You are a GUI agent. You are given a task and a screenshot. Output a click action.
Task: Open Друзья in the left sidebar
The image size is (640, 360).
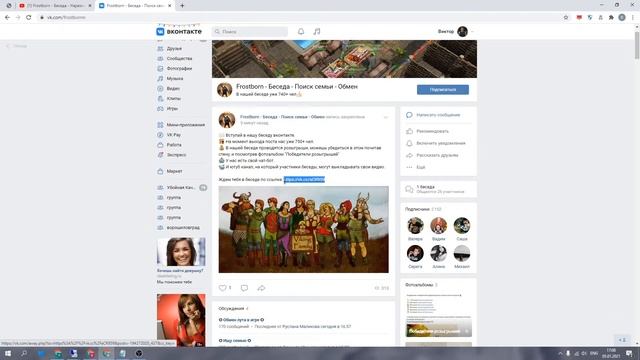(x=174, y=49)
